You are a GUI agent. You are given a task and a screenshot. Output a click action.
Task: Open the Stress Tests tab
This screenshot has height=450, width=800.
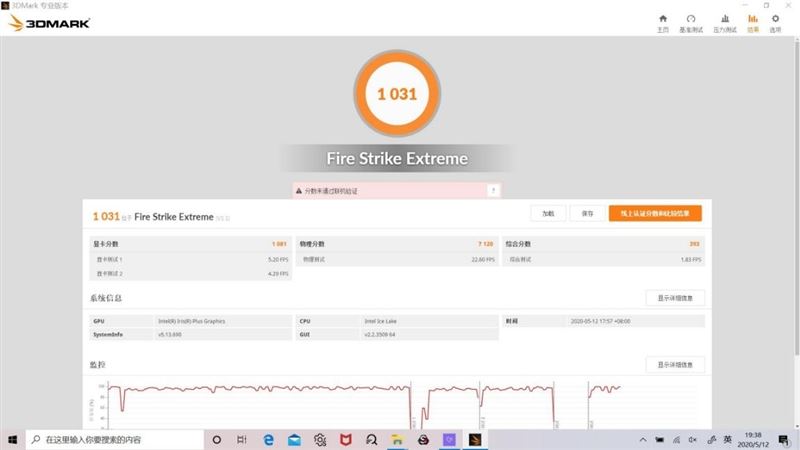724,23
